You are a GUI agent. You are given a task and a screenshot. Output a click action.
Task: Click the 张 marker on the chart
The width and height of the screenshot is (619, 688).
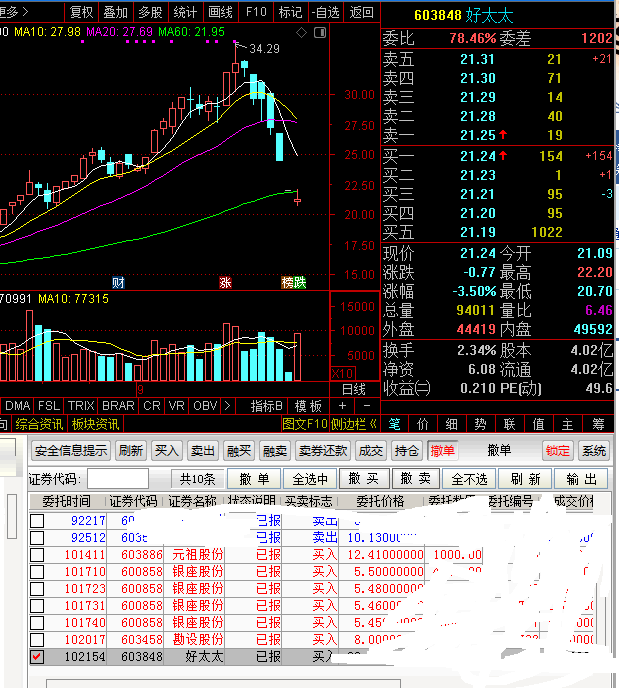(225, 283)
